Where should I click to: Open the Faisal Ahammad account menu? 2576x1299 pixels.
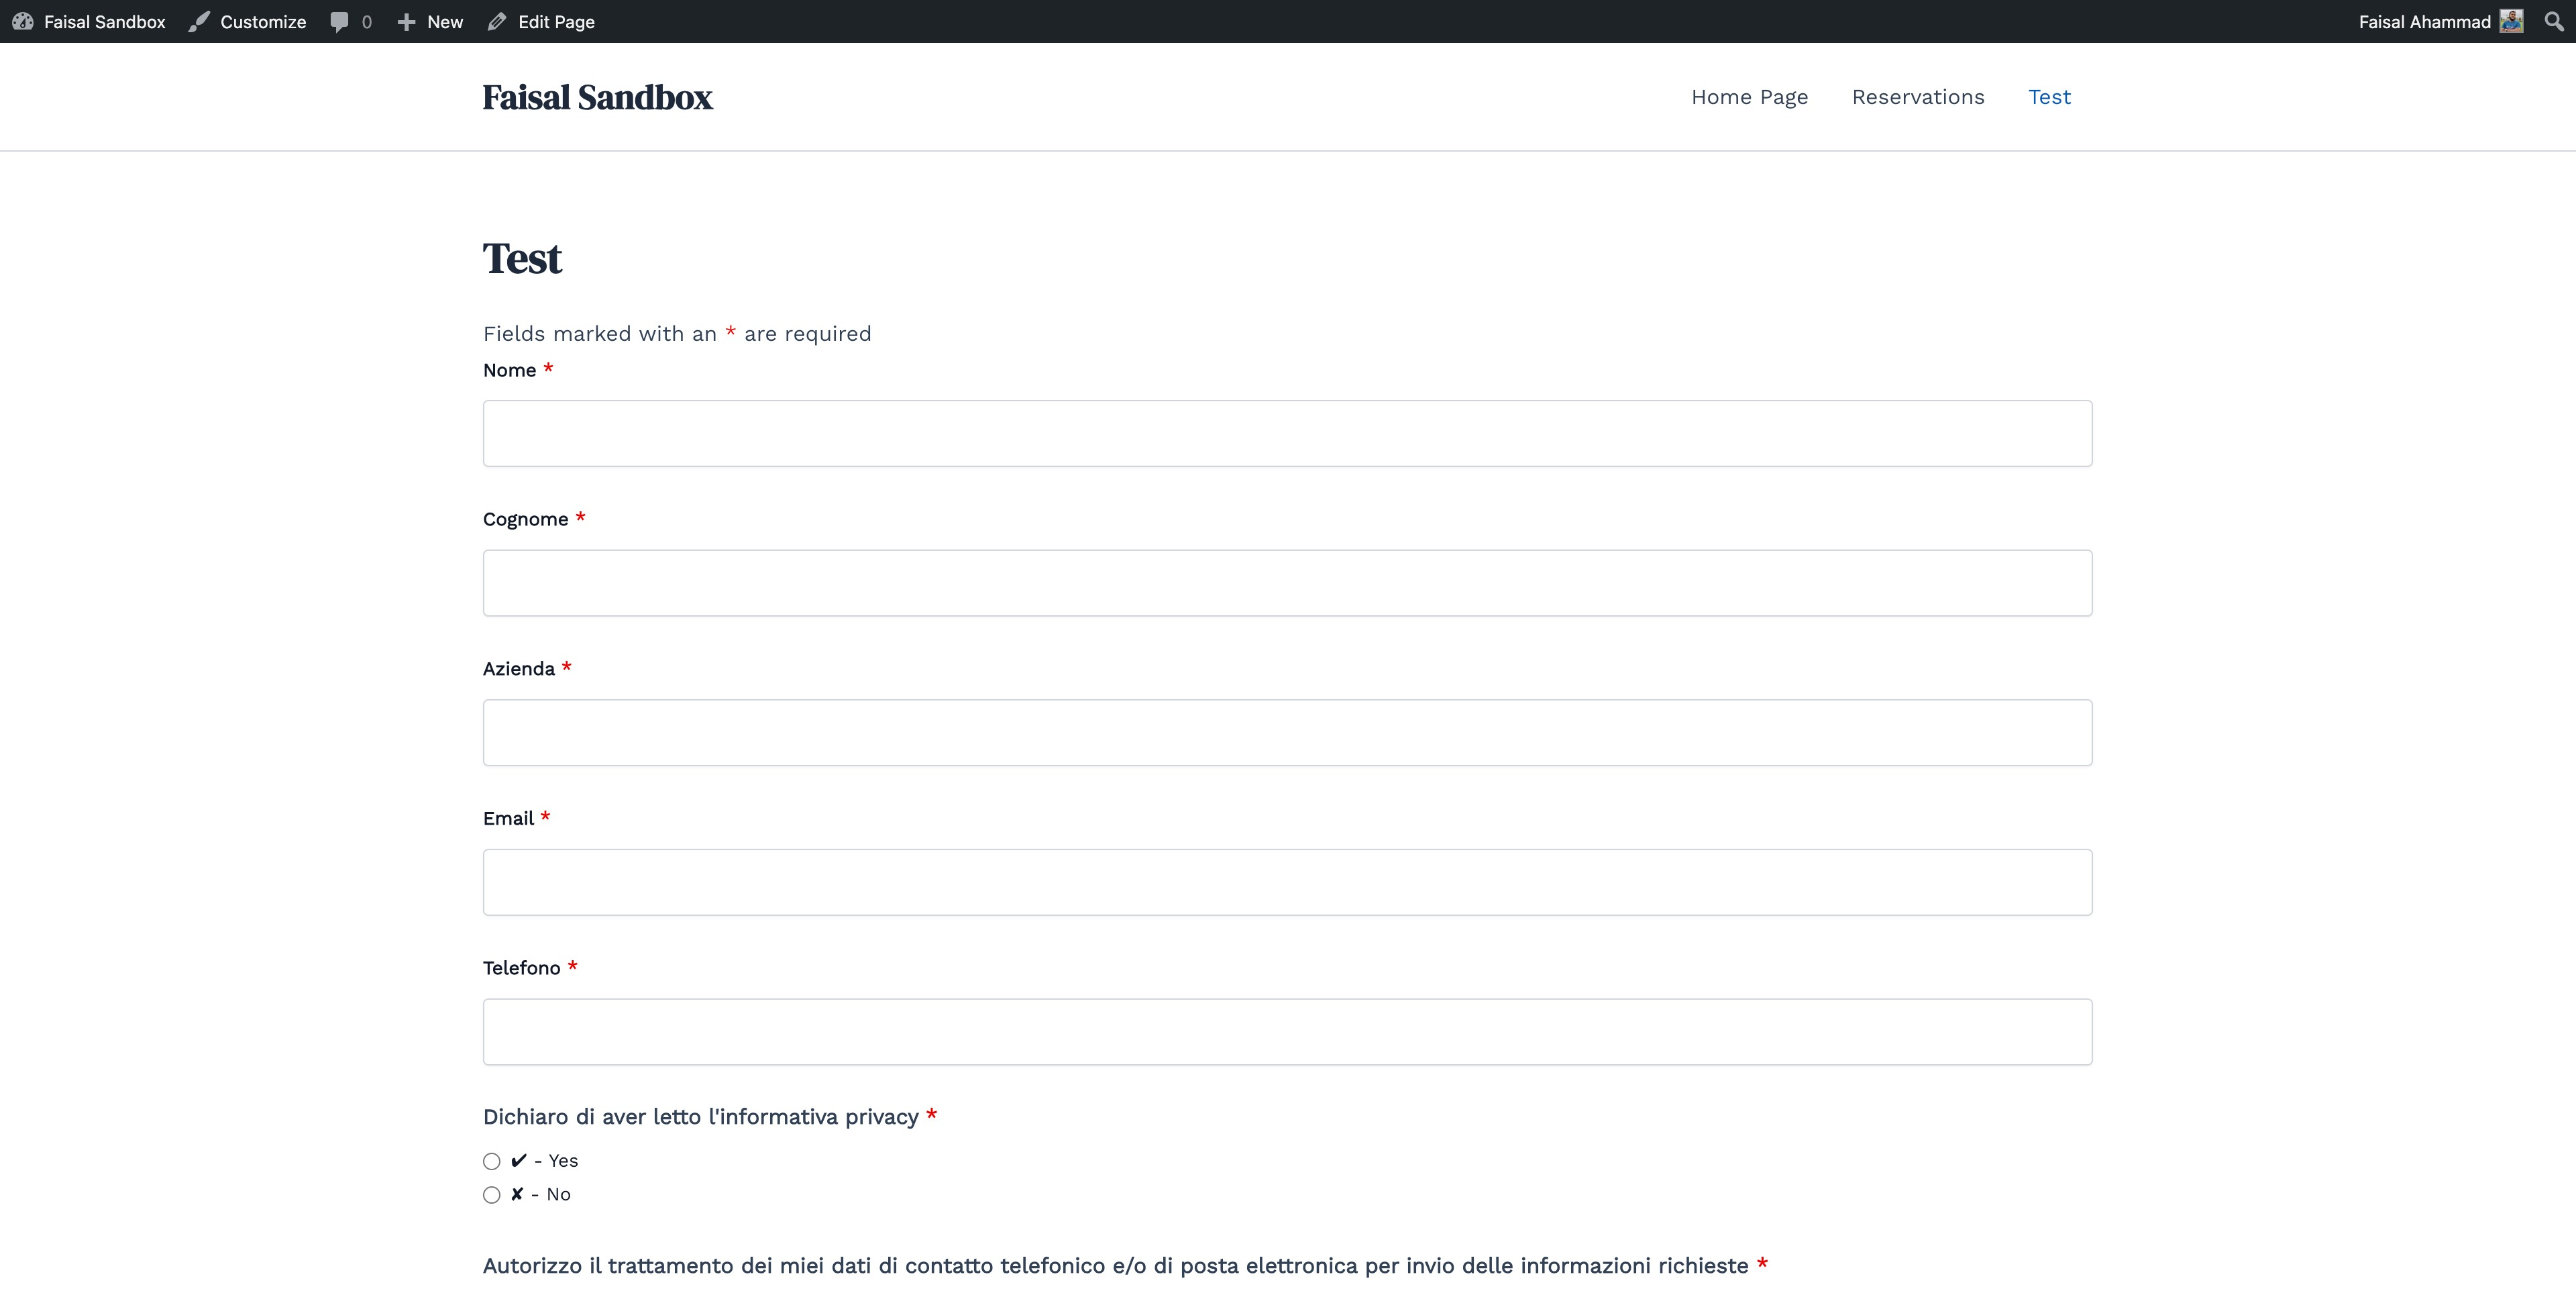pyautogui.click(x=2424, y=21)
